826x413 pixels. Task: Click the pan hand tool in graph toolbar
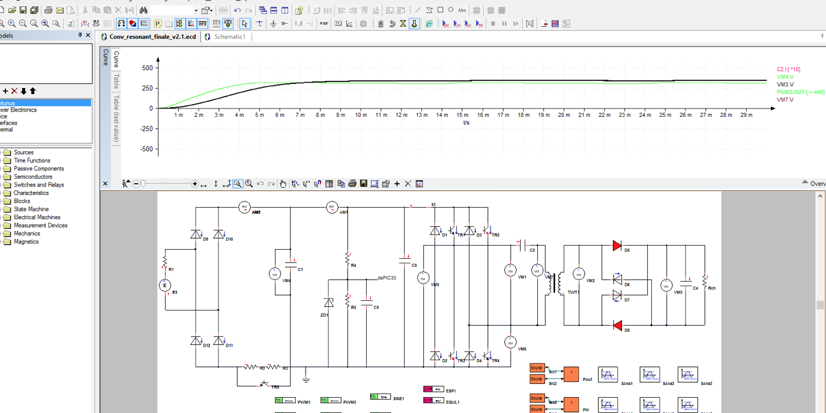point(283,184)
